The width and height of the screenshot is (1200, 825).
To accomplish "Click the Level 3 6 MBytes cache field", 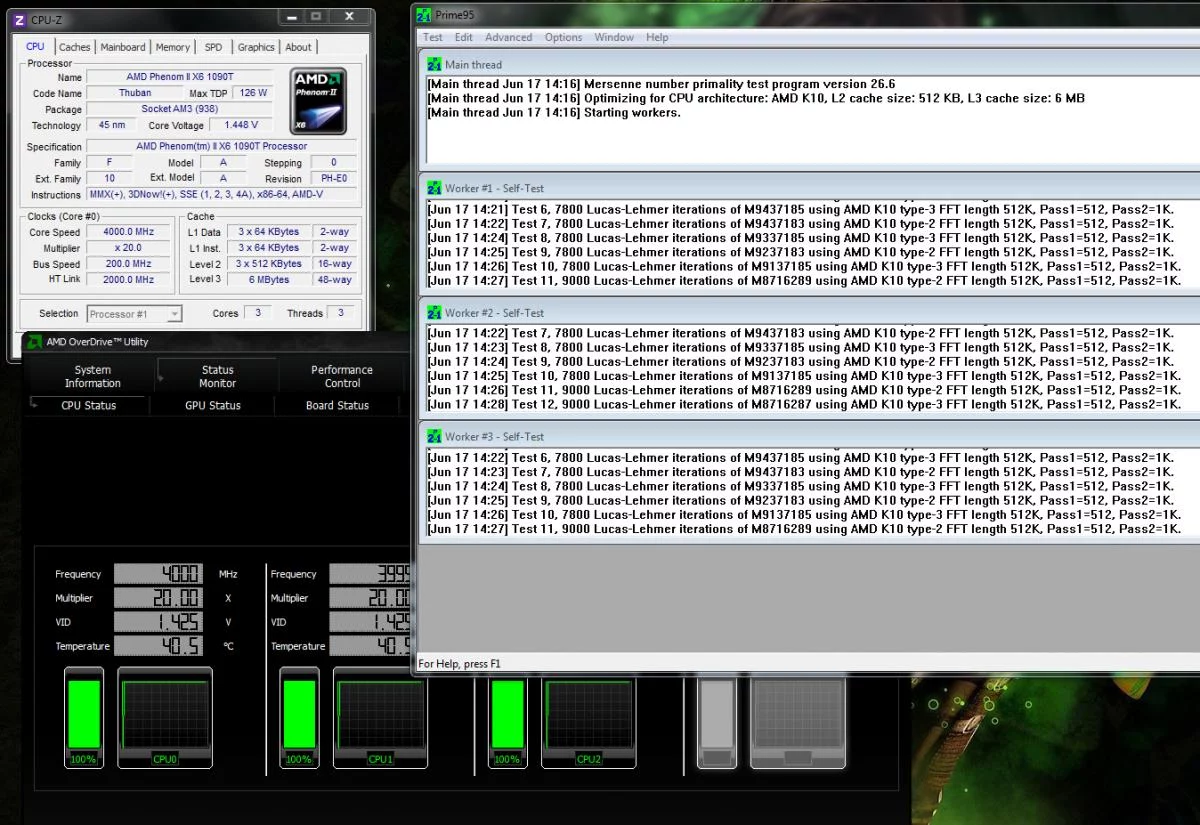I will coord(269,280).
